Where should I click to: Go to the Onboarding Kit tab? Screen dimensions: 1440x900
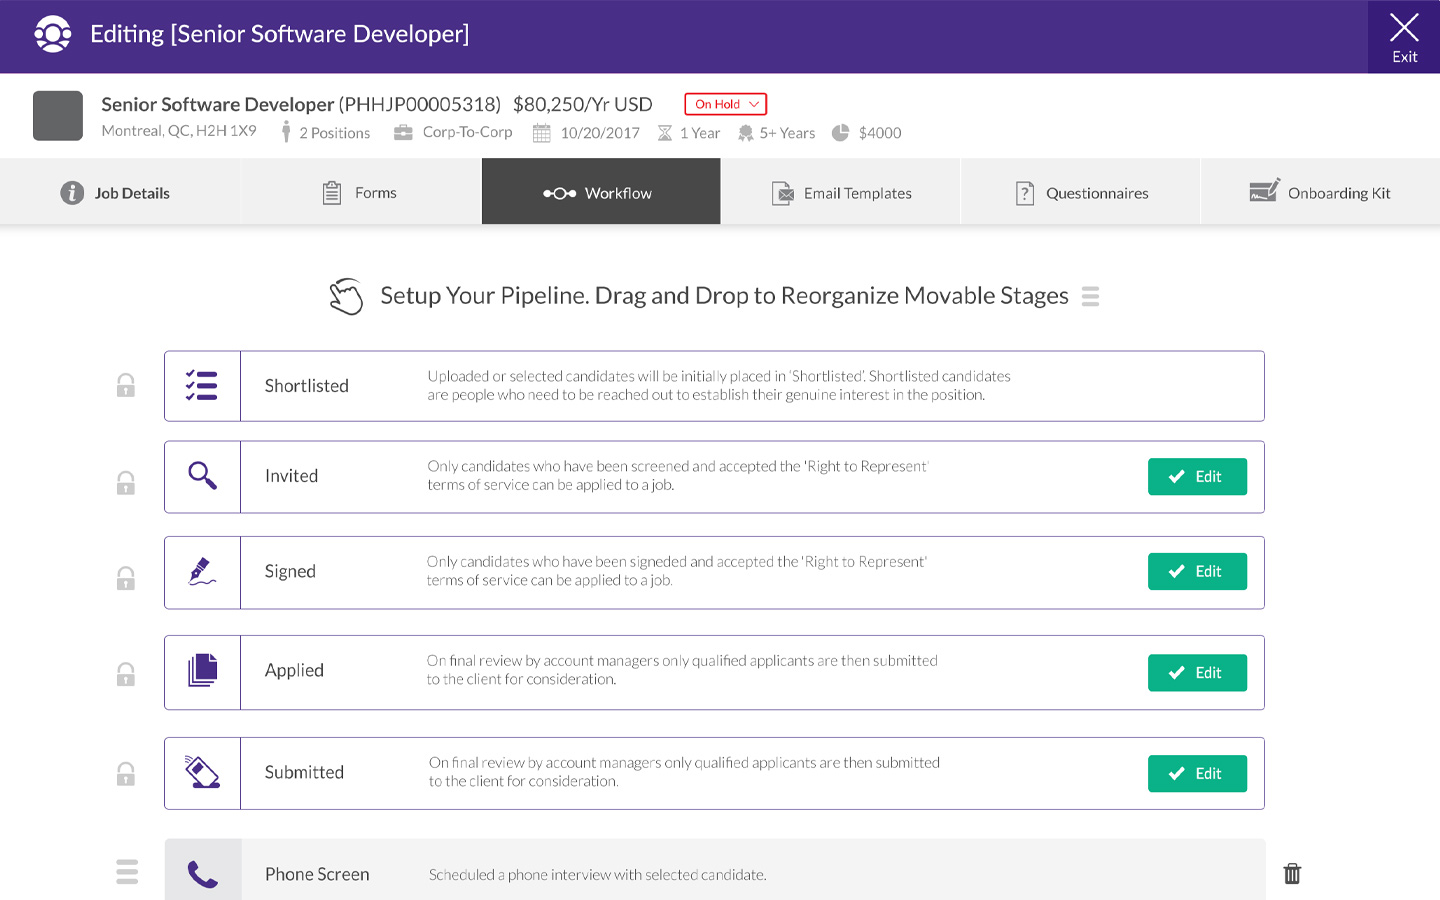(1320, 193)
